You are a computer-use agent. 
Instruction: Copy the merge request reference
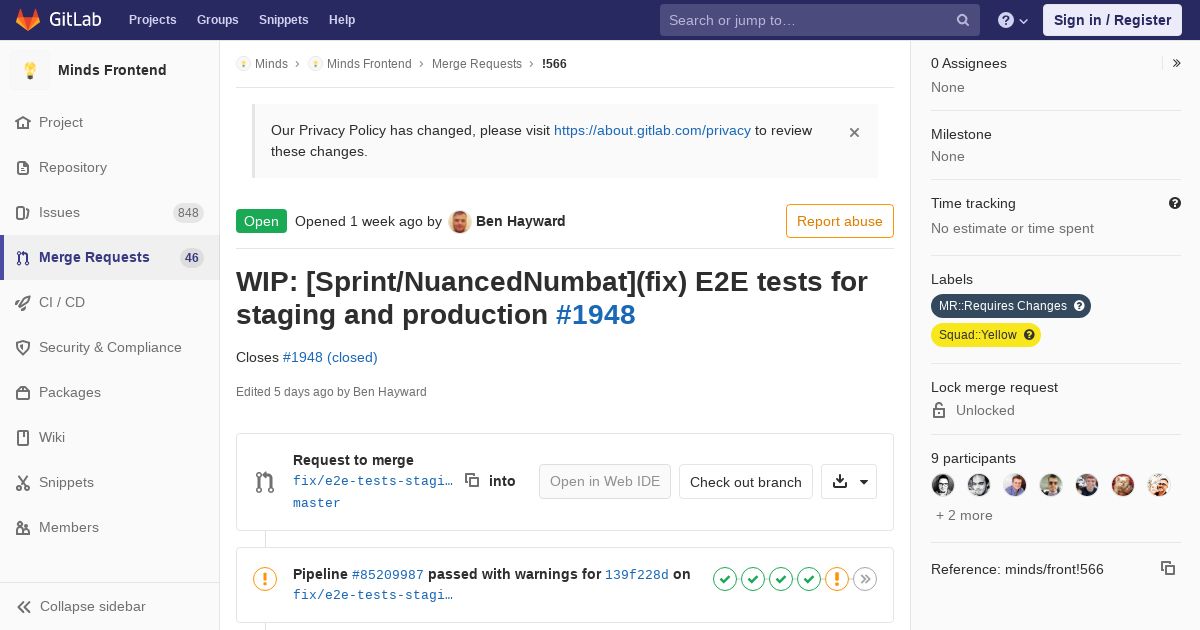pos(1167,568)
